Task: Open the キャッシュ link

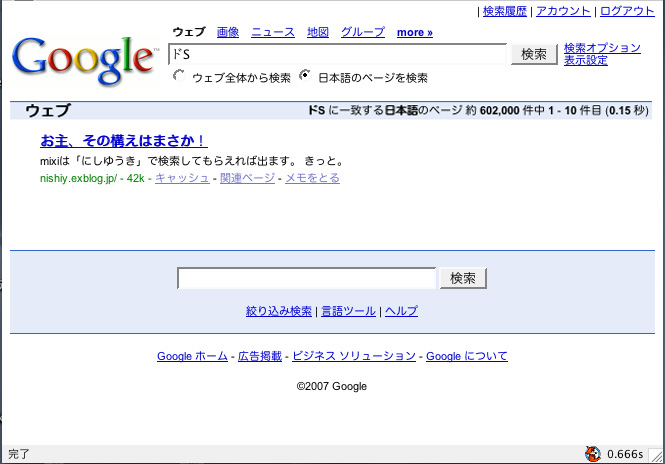Action: point(182,178)
